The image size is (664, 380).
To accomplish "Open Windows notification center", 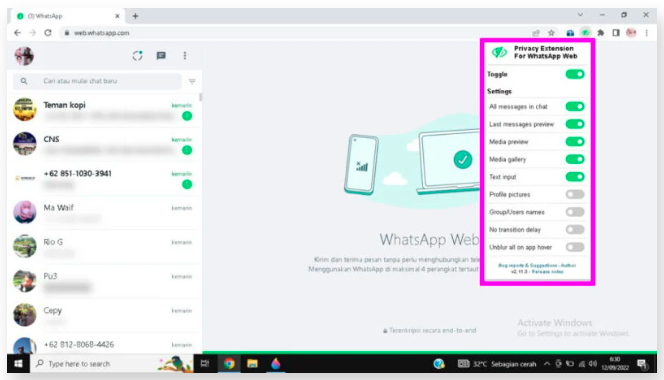I will pos(642,363).
